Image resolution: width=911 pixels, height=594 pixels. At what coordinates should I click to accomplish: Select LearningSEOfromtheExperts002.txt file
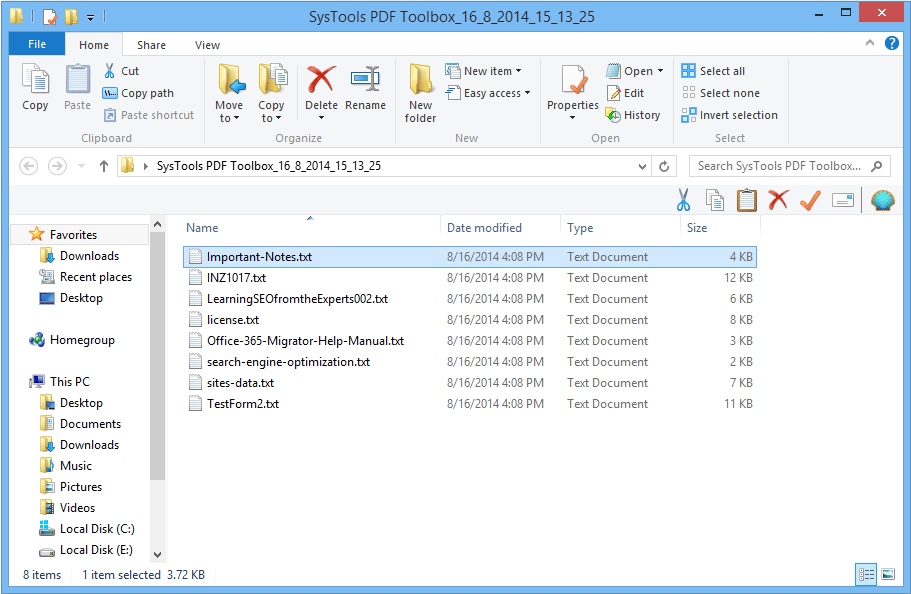coord(469,299)
